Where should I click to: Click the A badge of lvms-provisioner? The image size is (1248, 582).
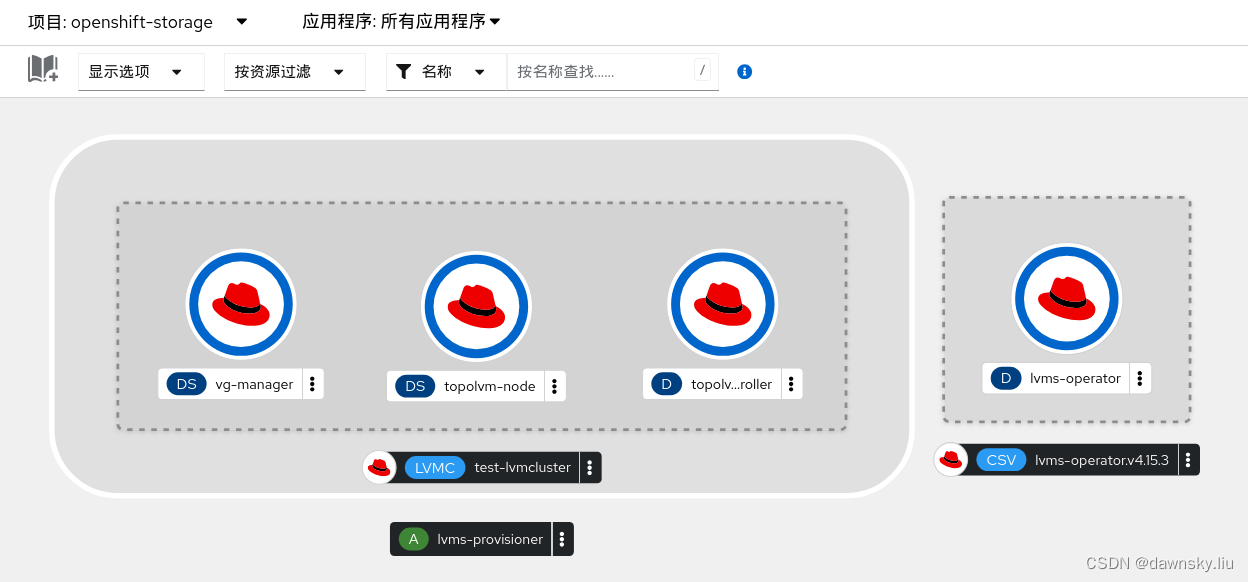coord(414,539)
